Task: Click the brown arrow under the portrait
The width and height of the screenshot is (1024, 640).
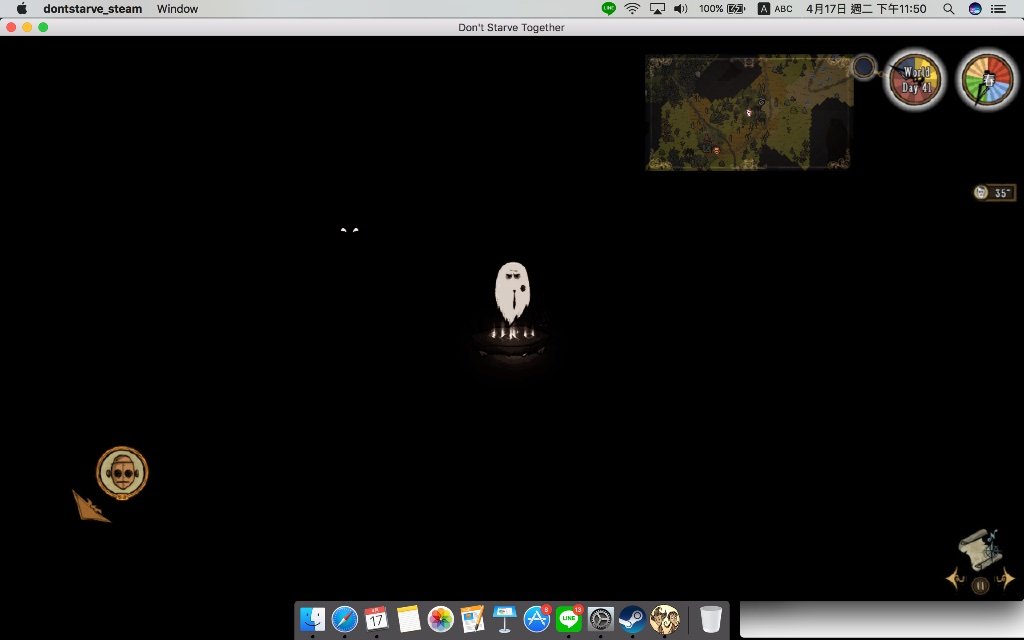Action: pyautogui.click(x=89, y=507)
